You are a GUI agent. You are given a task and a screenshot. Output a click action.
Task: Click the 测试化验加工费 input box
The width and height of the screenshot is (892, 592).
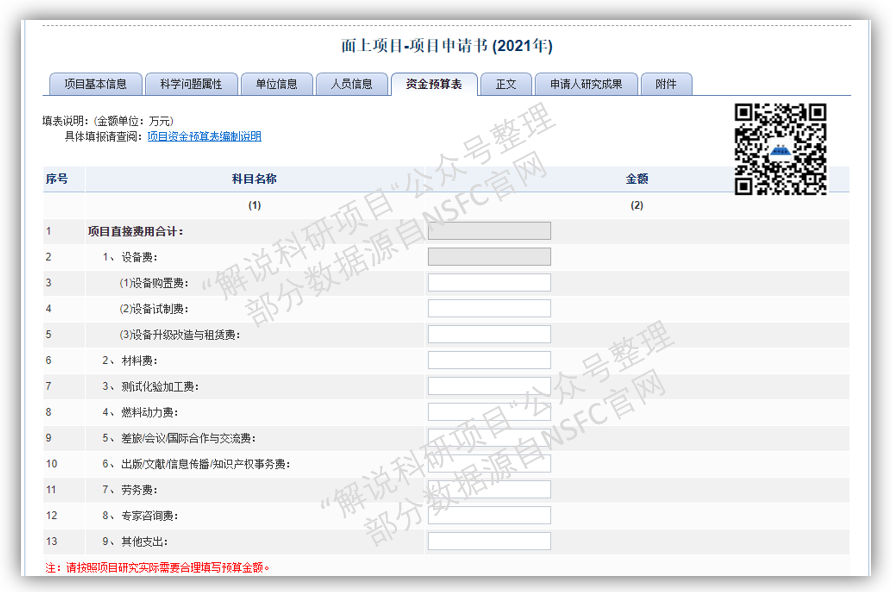(489, 386)
